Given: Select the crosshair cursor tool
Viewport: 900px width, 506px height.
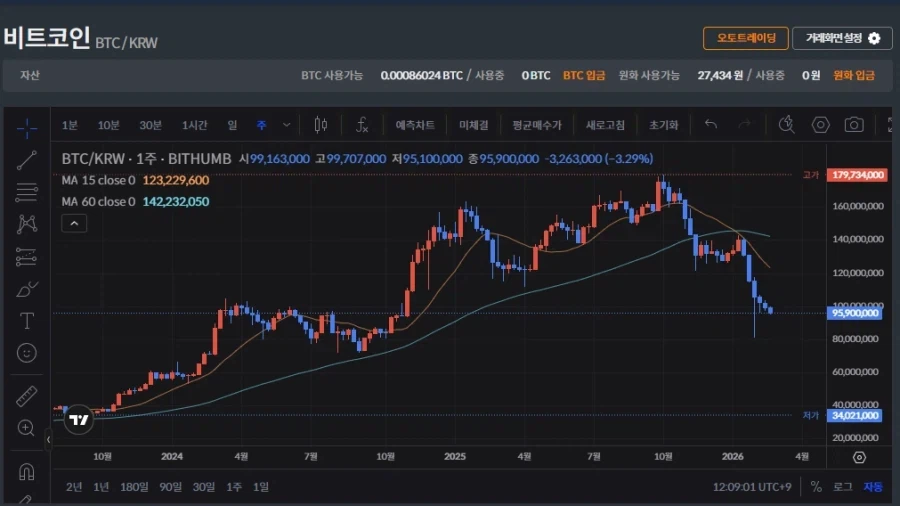Looking at the screenshot, I should pyautogui.click(x=26, y=128).
